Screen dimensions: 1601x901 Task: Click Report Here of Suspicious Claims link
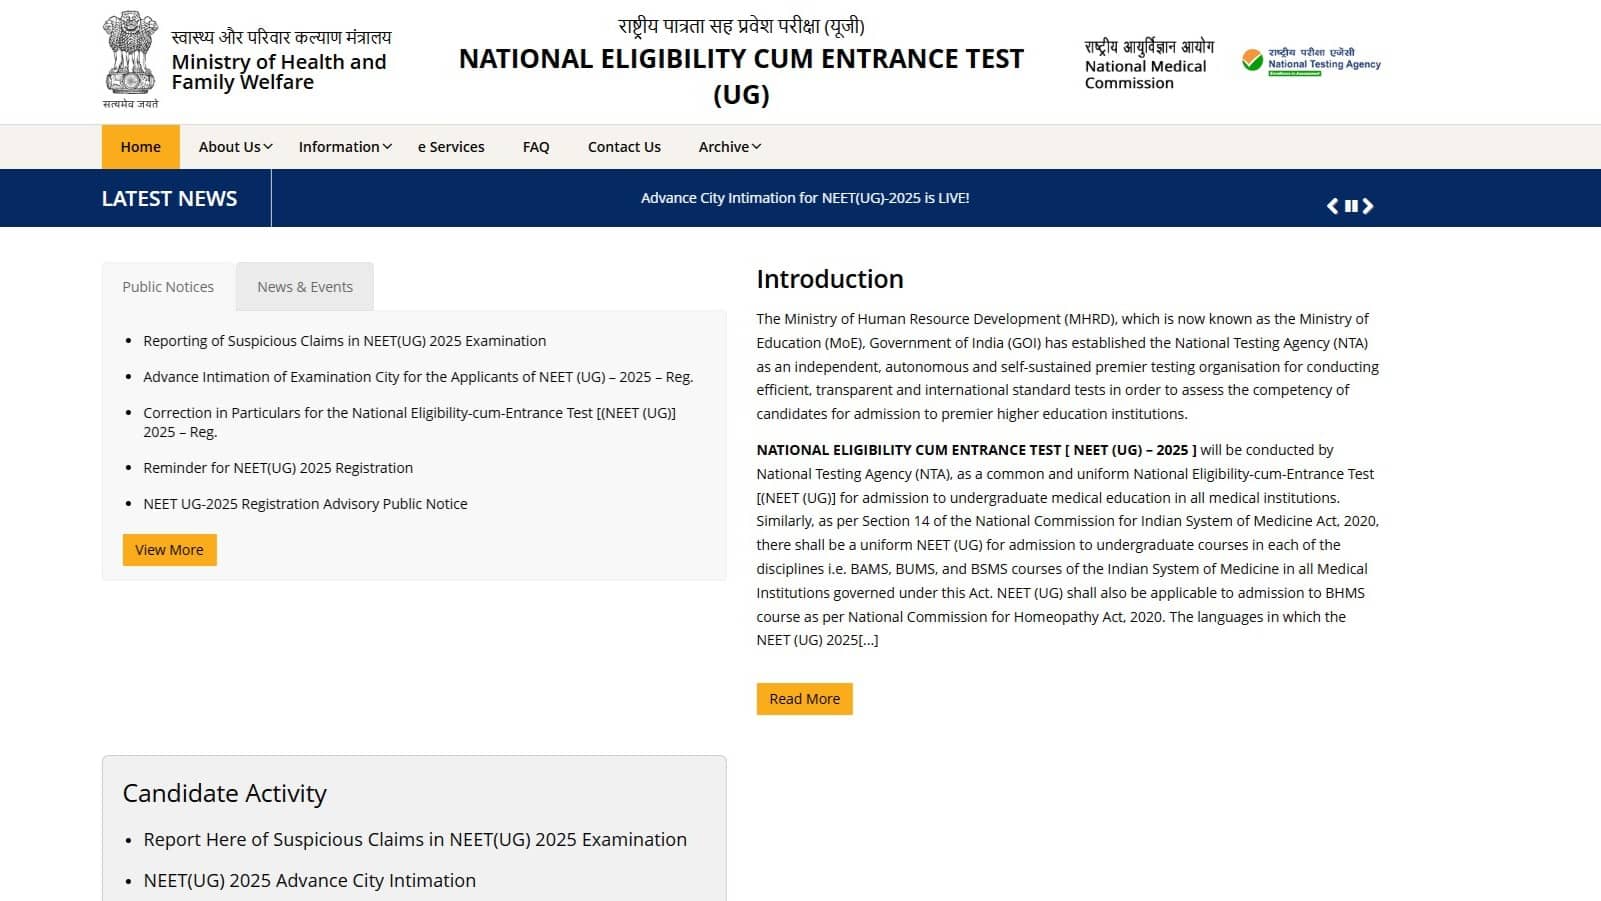point(415,839)
